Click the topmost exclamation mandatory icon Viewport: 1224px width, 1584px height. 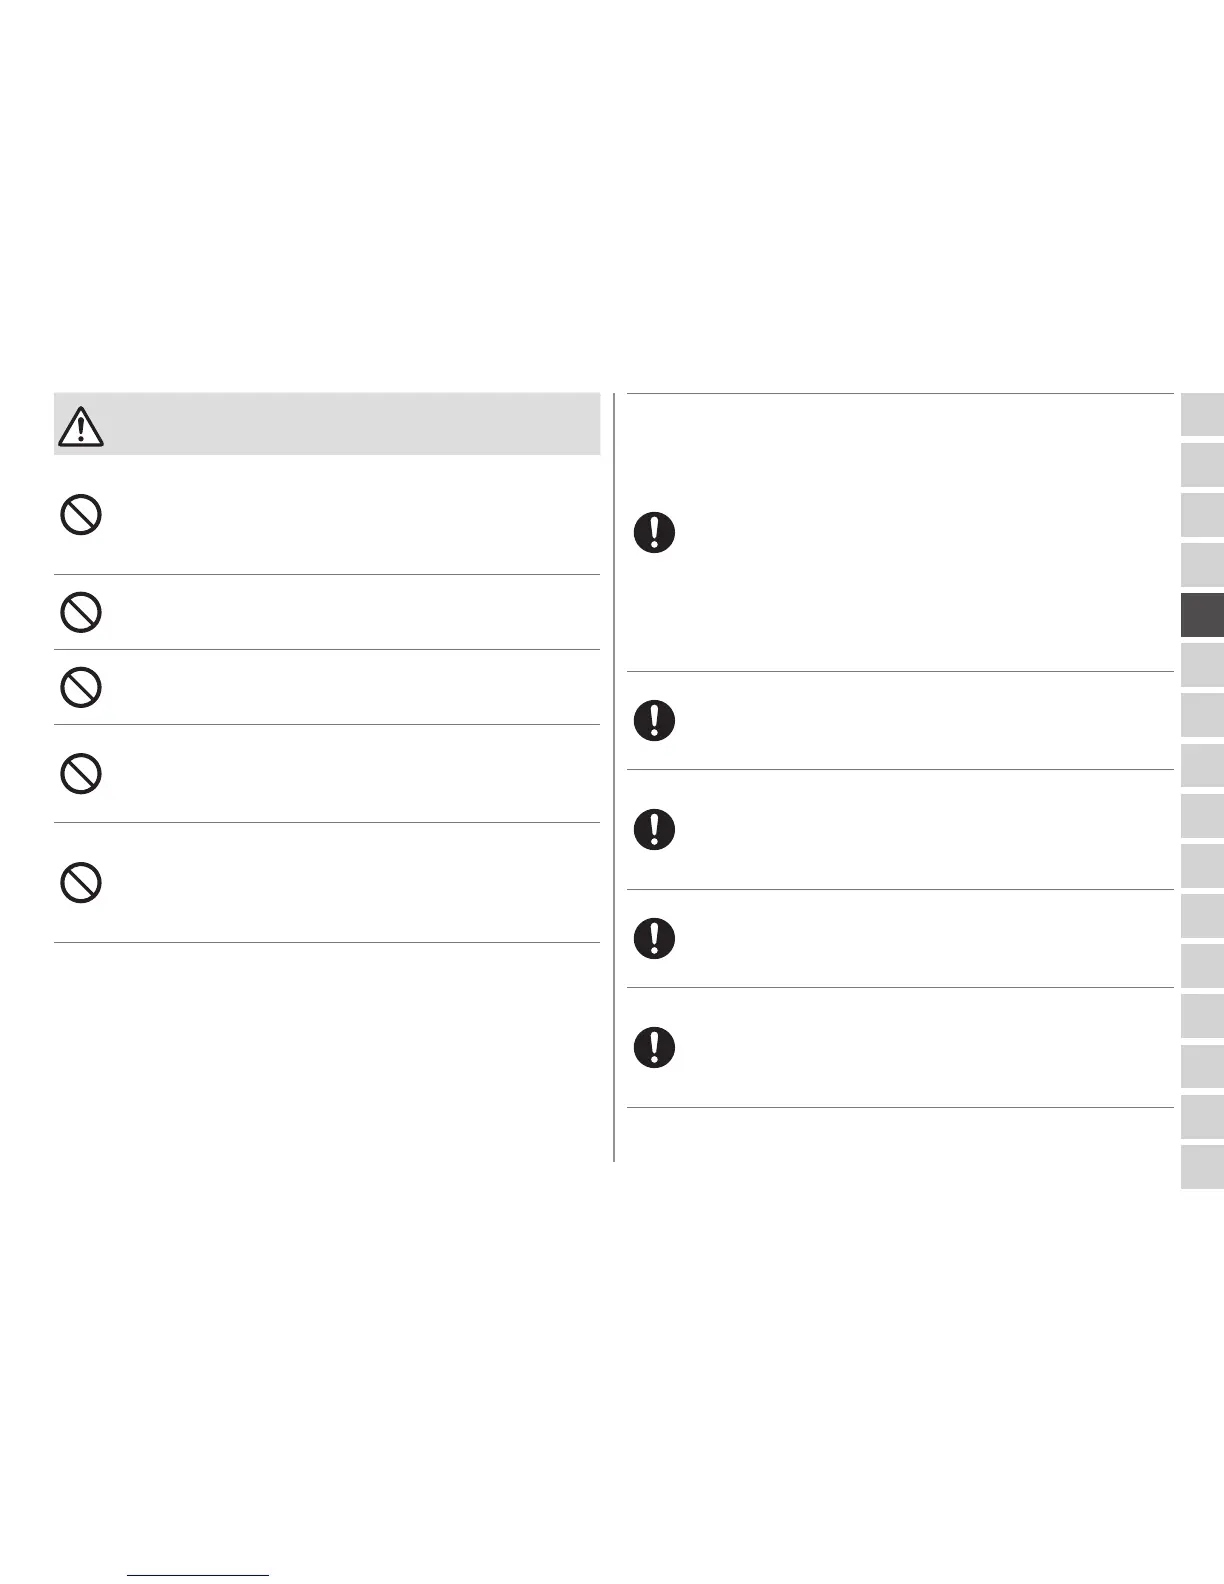click(654, 533)
